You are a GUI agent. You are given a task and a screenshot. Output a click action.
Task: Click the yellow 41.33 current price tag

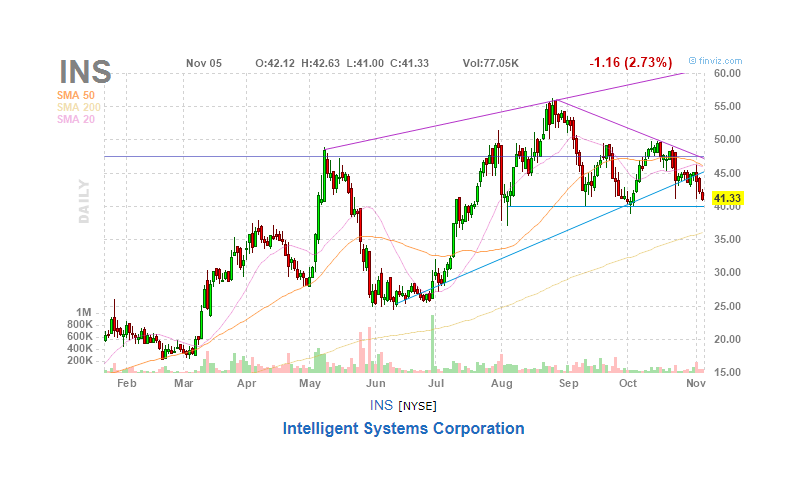pos(728,198)
